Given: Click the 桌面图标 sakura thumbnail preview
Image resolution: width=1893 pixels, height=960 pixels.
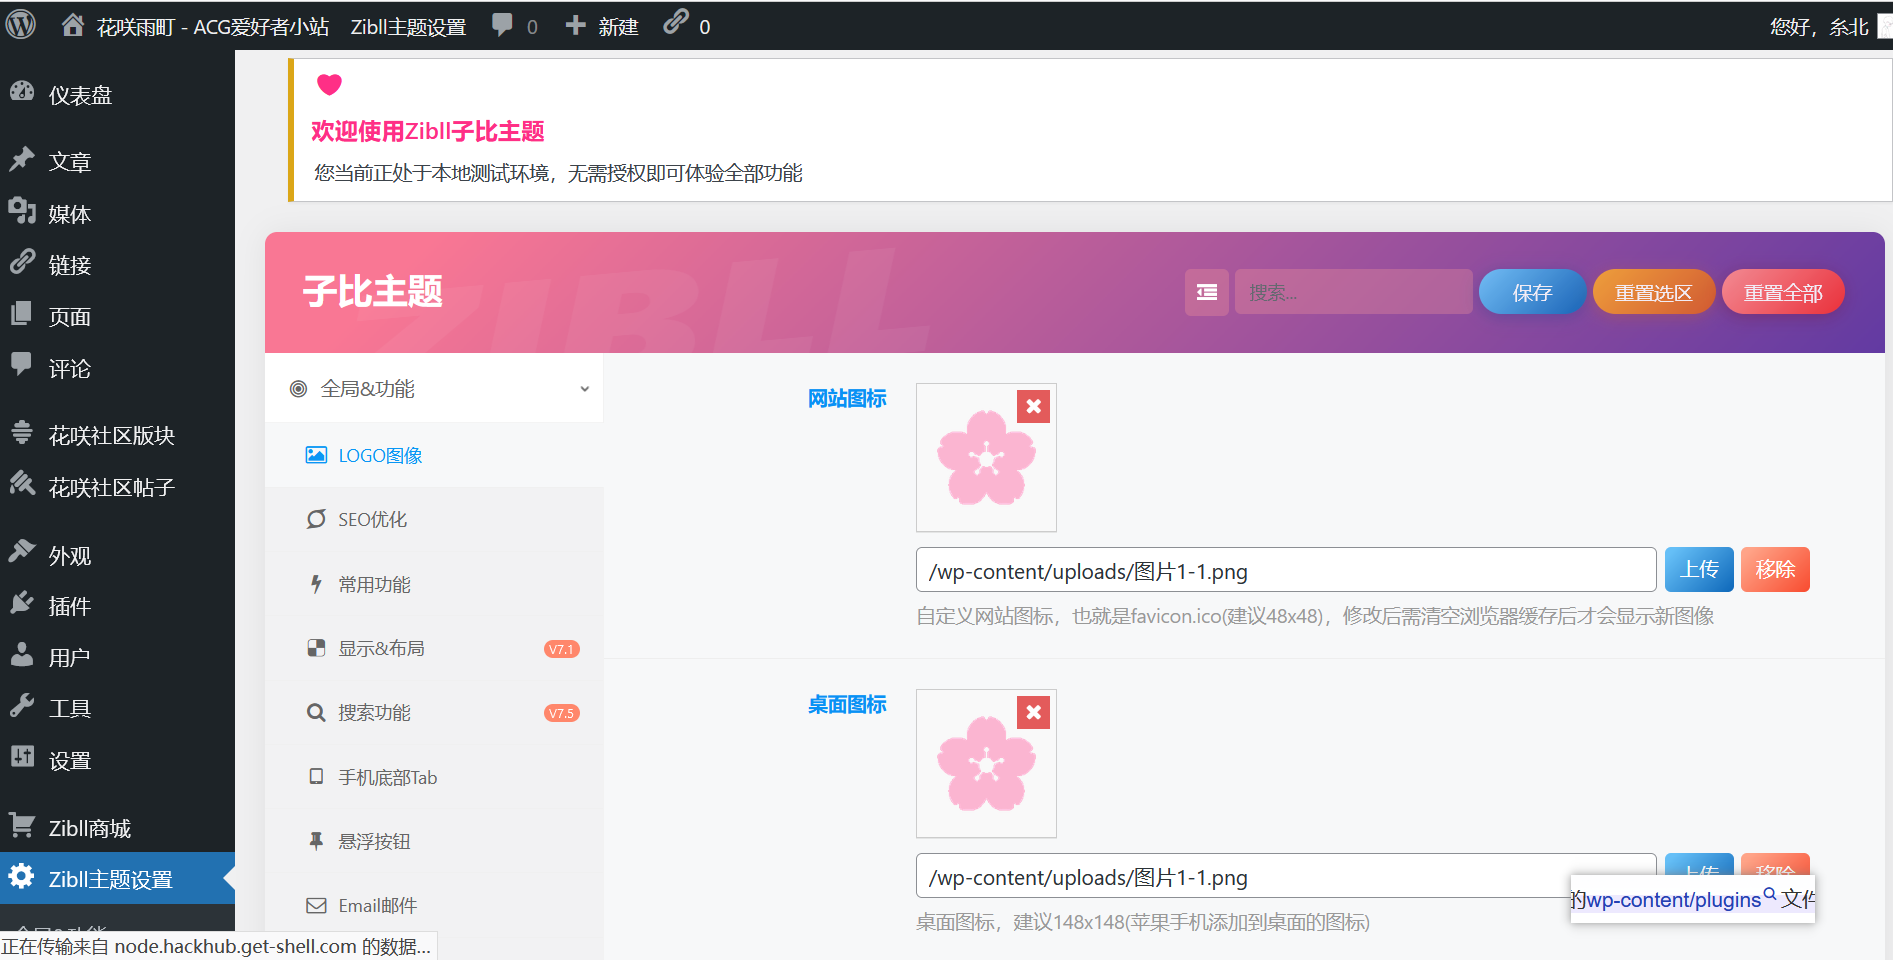Looking at the screenshot, I should click(986, 764).
